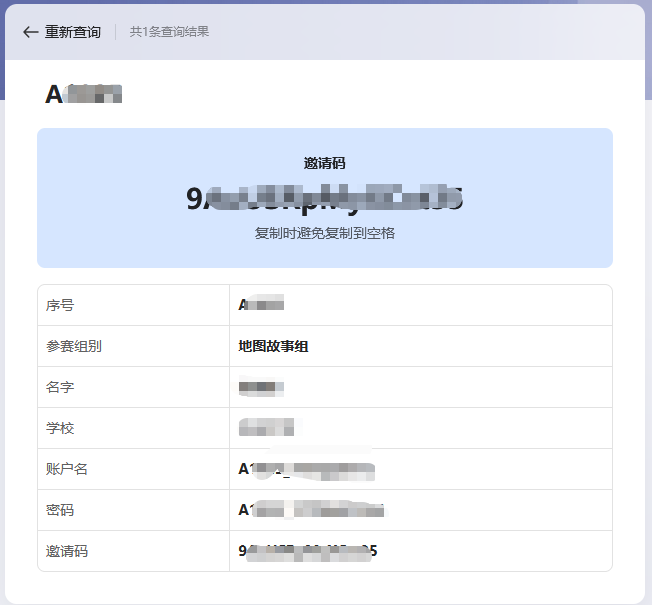Image resolution: width=652 pixels, height=605 pixels.
Task: Select the 序号 value cell
Action: click(x=261, y=305)
